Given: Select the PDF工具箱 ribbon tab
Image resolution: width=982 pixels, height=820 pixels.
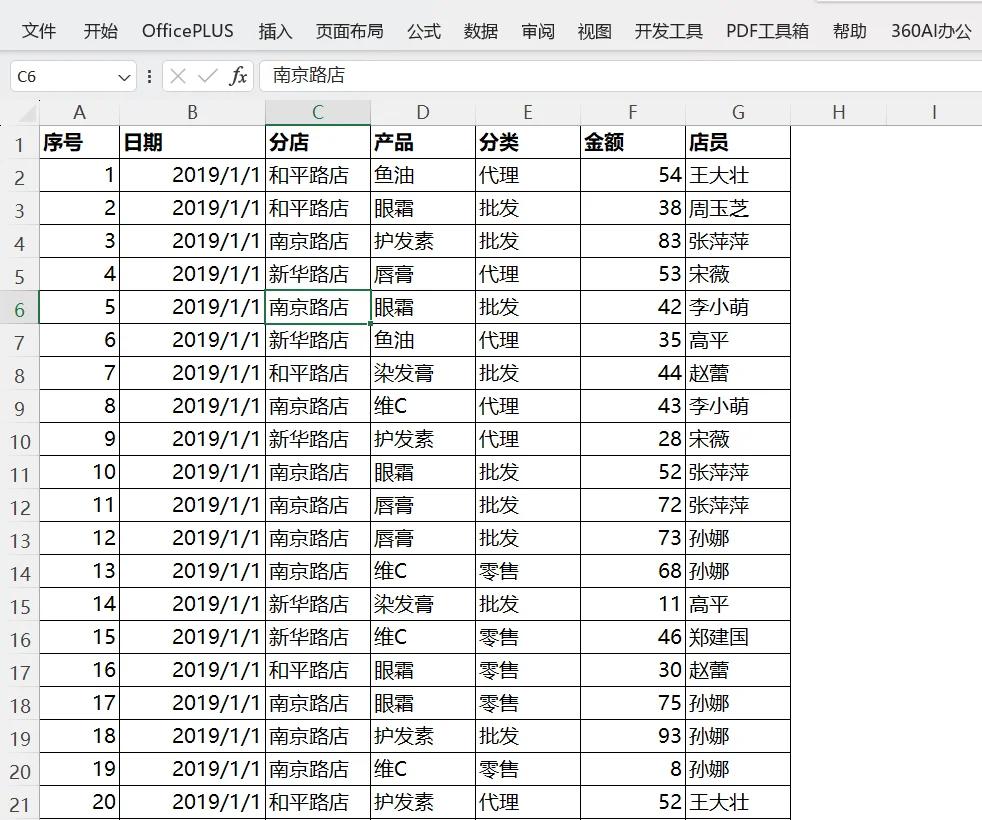Looking at the screenshot, I should [x=765, y=31].
